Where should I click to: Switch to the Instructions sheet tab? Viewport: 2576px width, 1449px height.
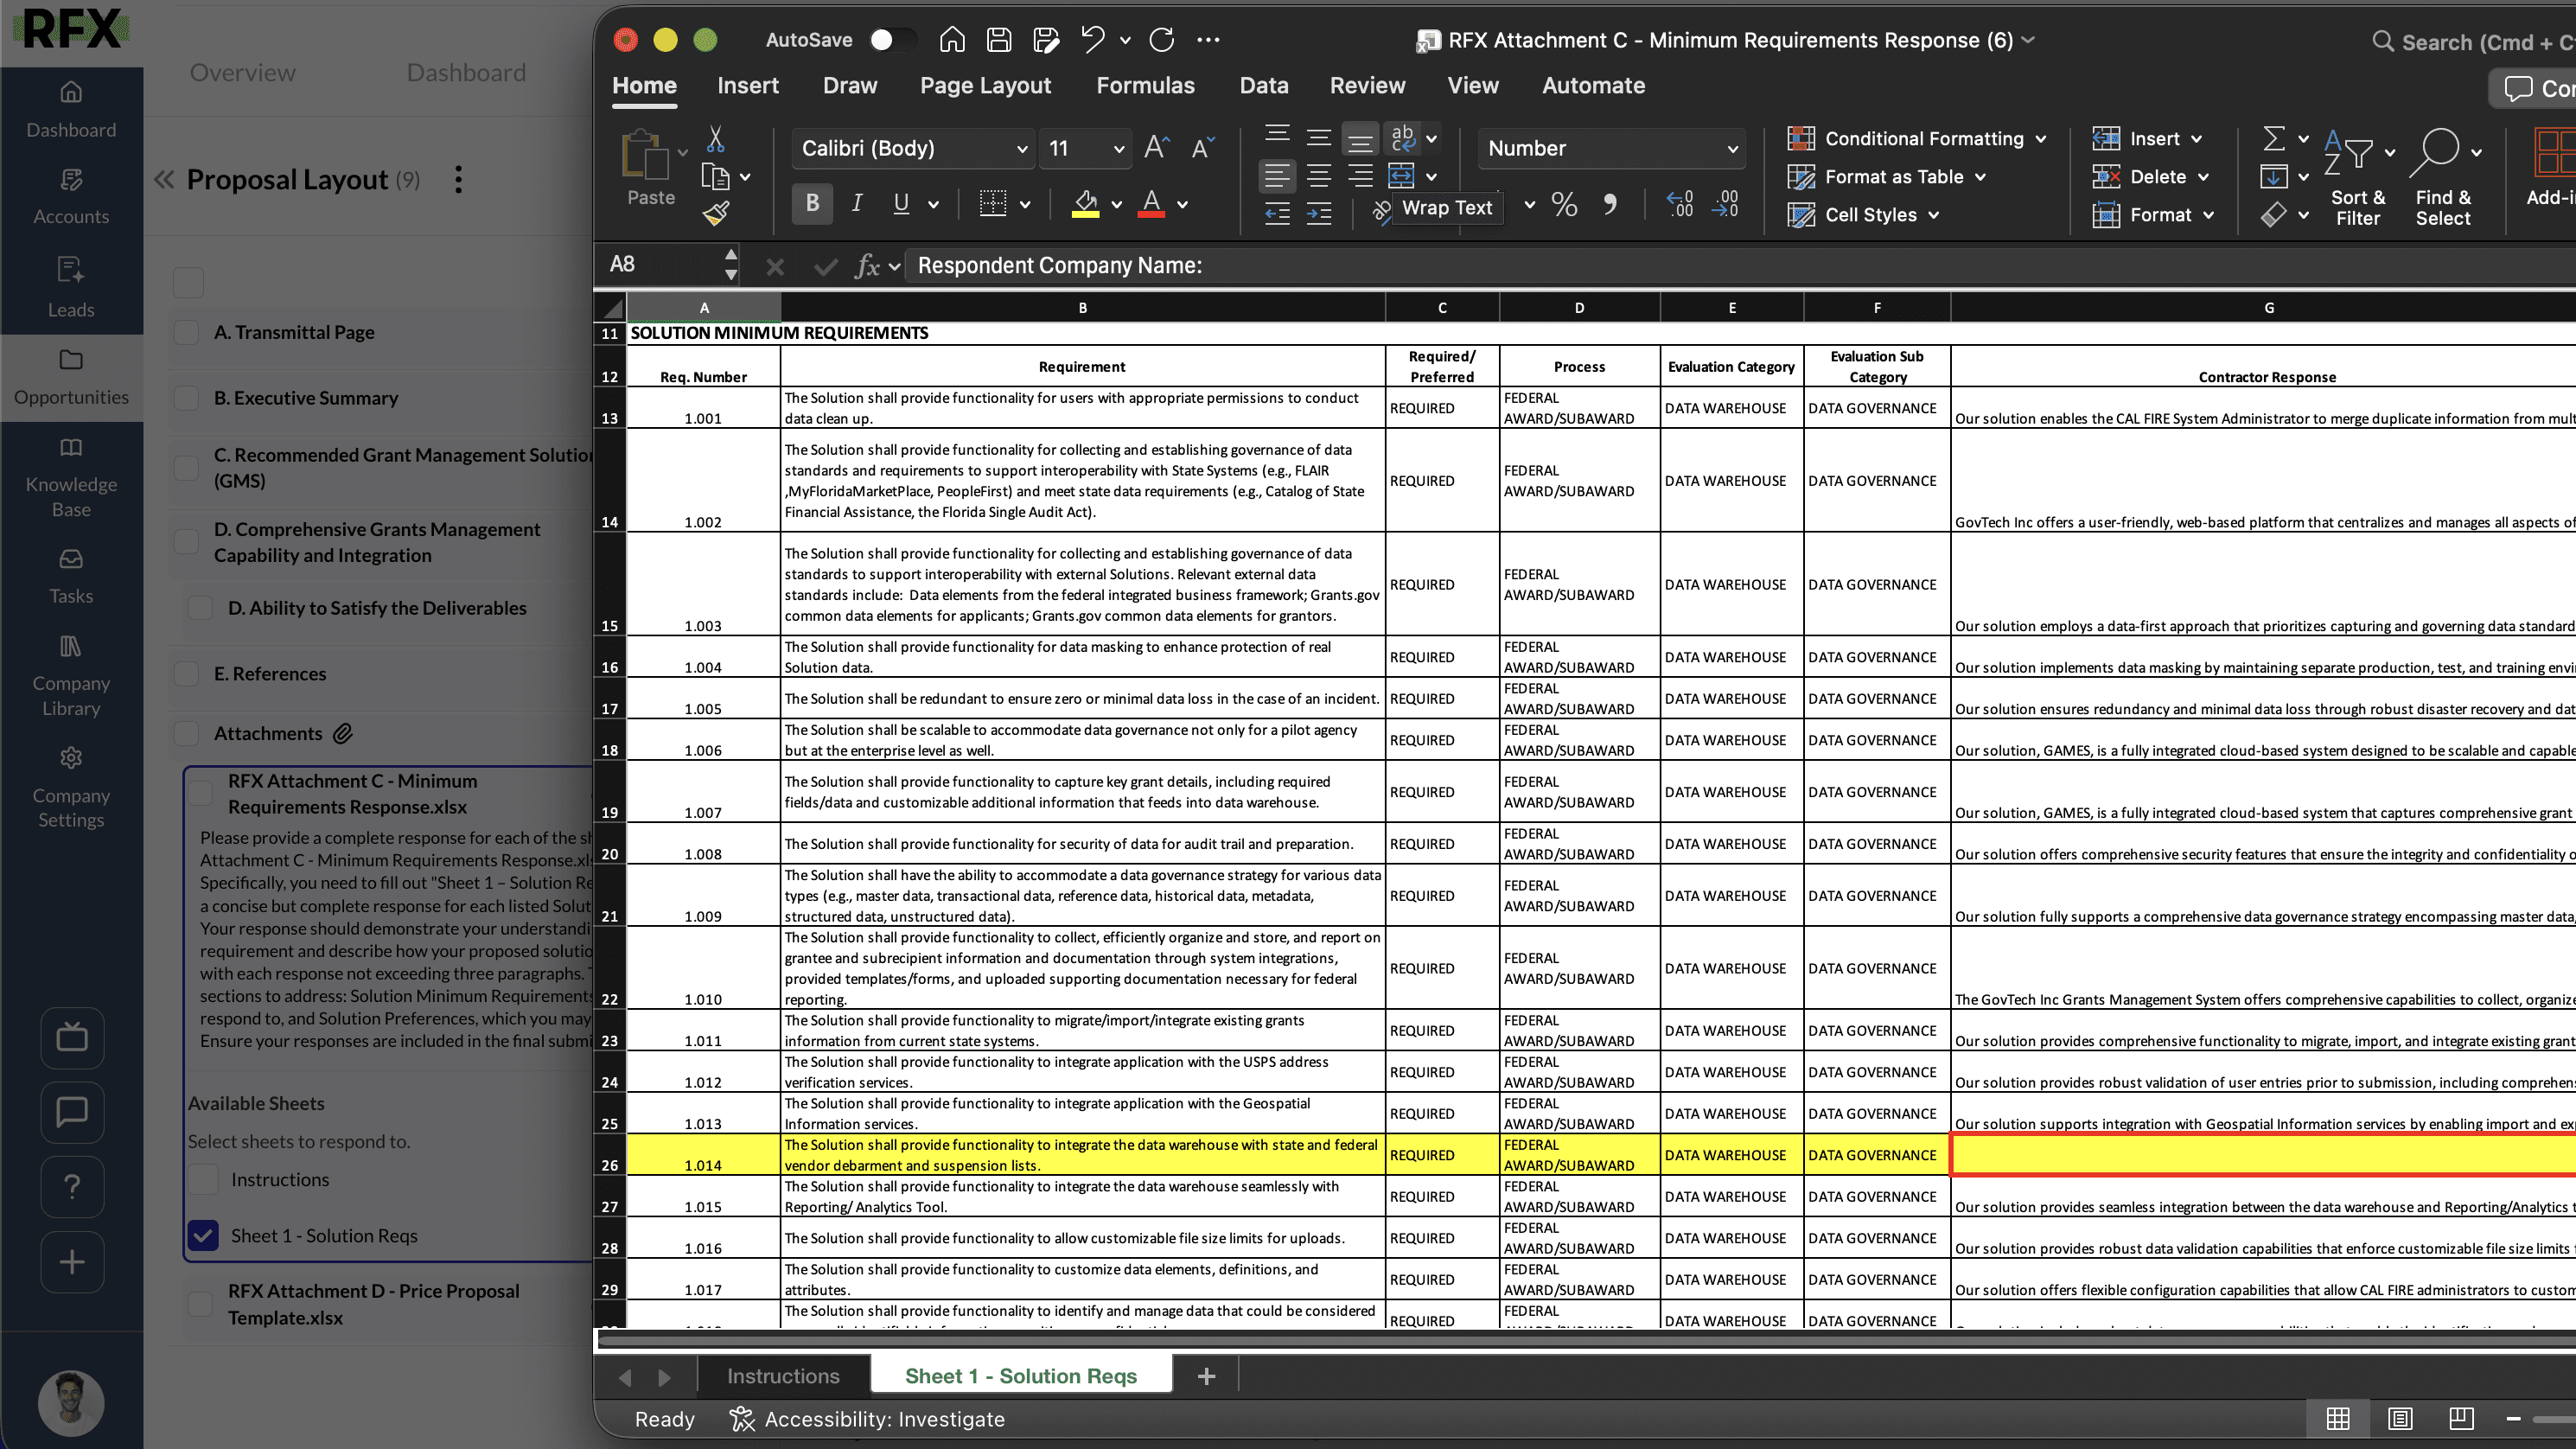tap(783, 1376)
